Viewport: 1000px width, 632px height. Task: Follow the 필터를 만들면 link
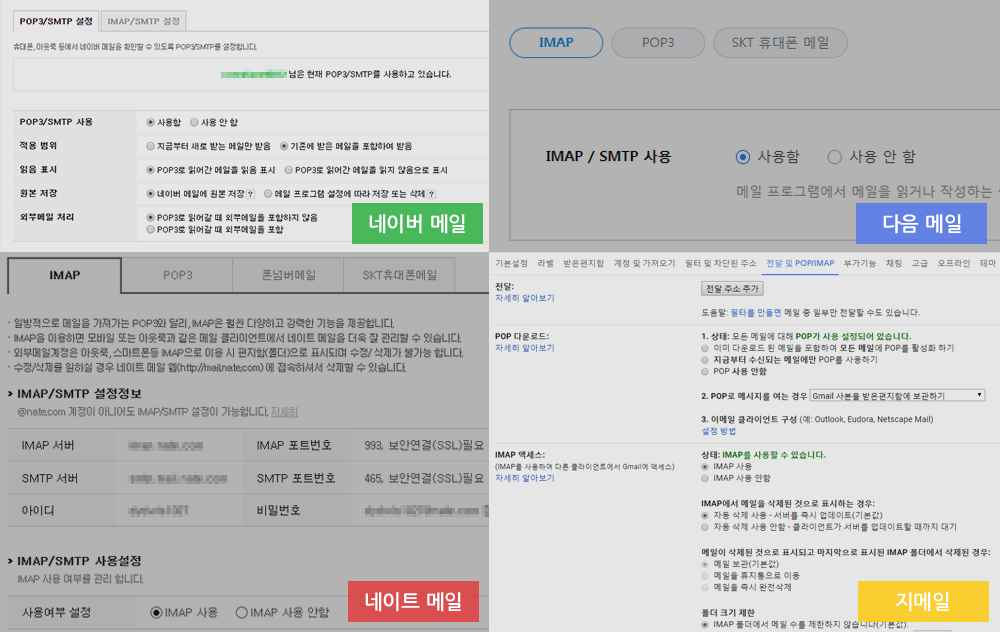[756, 312]
